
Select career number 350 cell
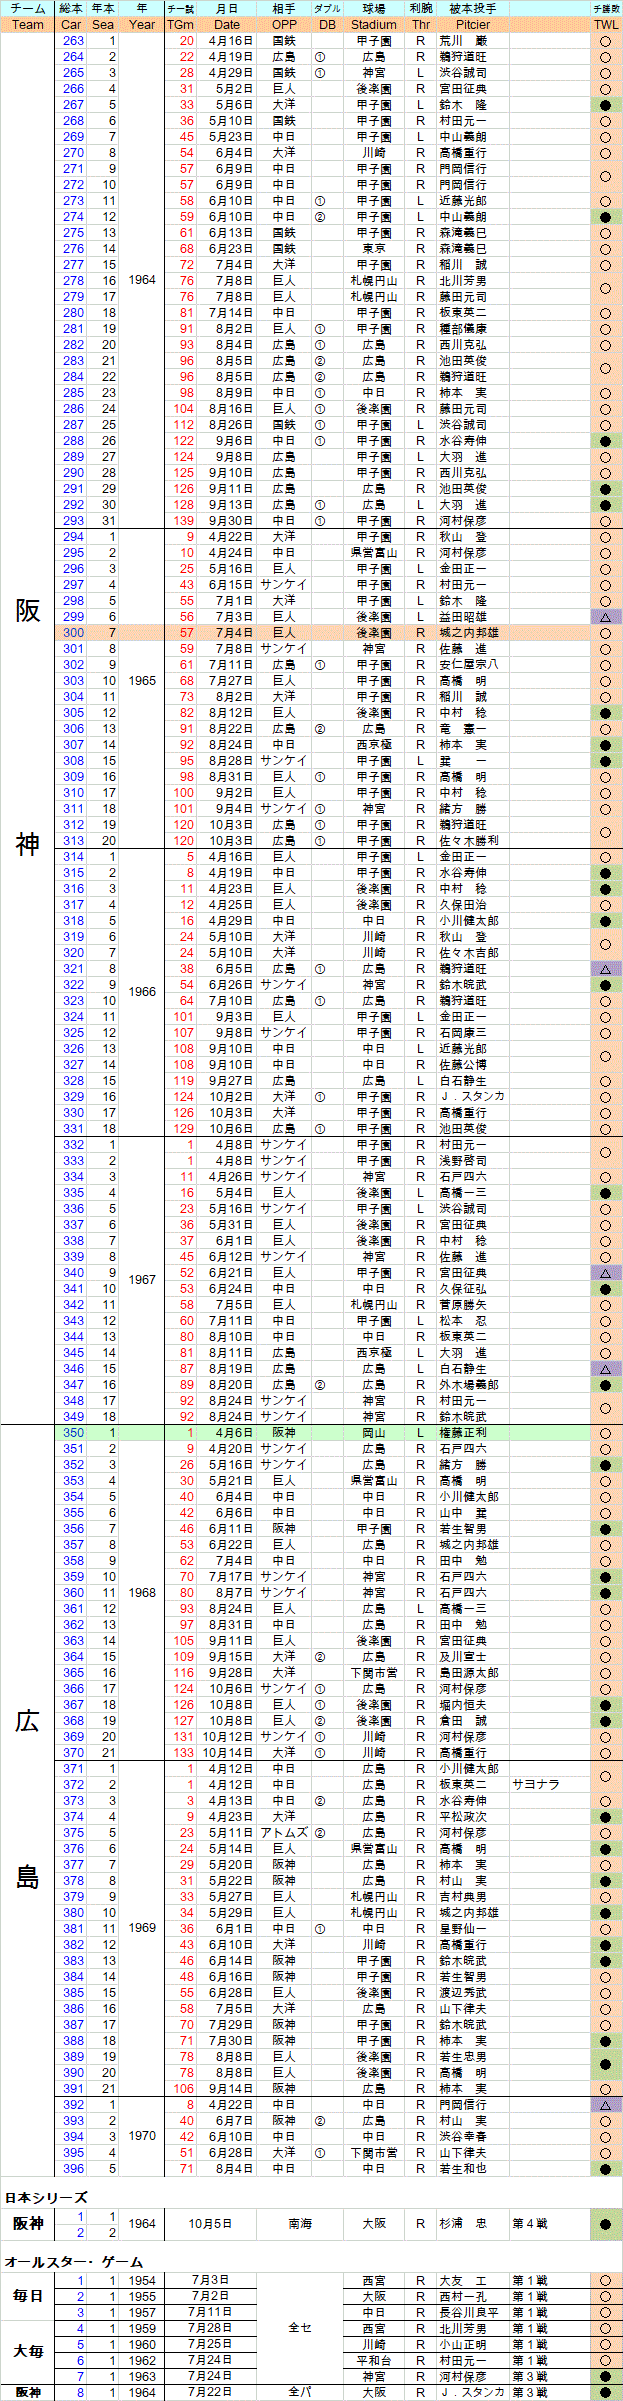[73, 1433]
